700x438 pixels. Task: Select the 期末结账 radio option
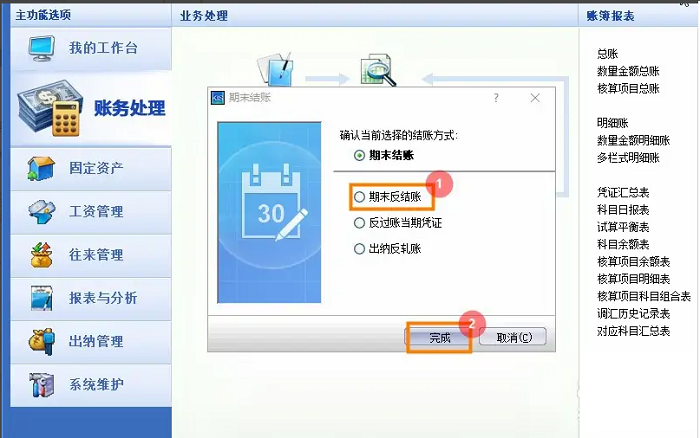tap(360, 156)
